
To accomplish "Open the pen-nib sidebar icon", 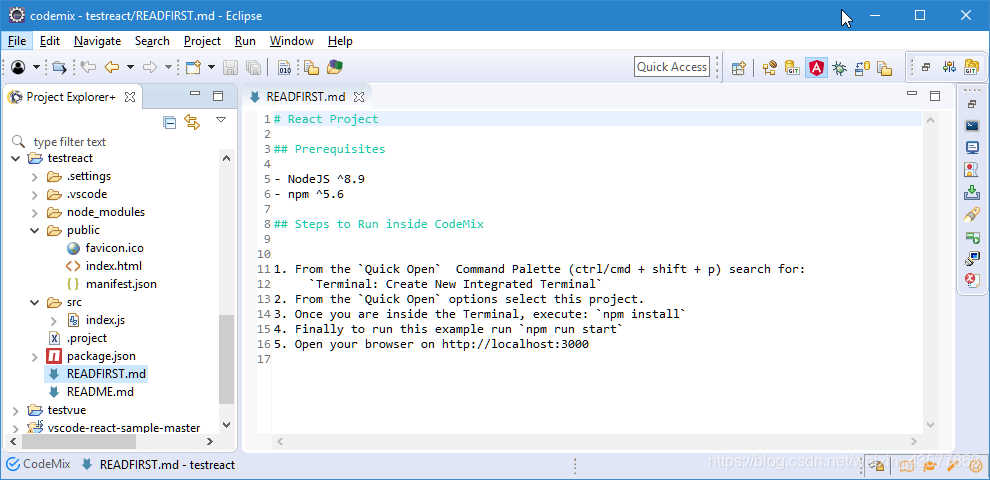I will click(972, 214).
